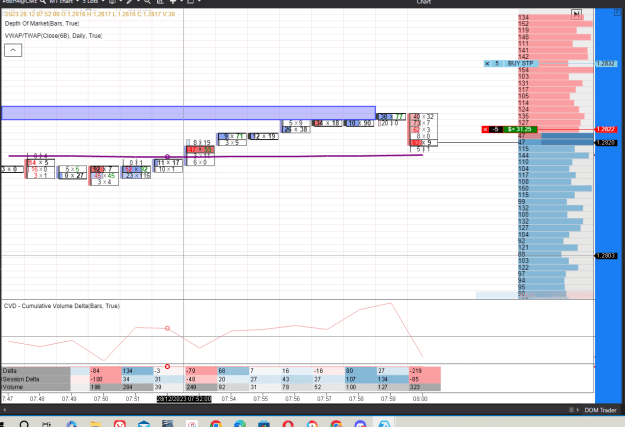Click the orange OHLC bar data line
The image size is (625, 427).
[90, 14]
